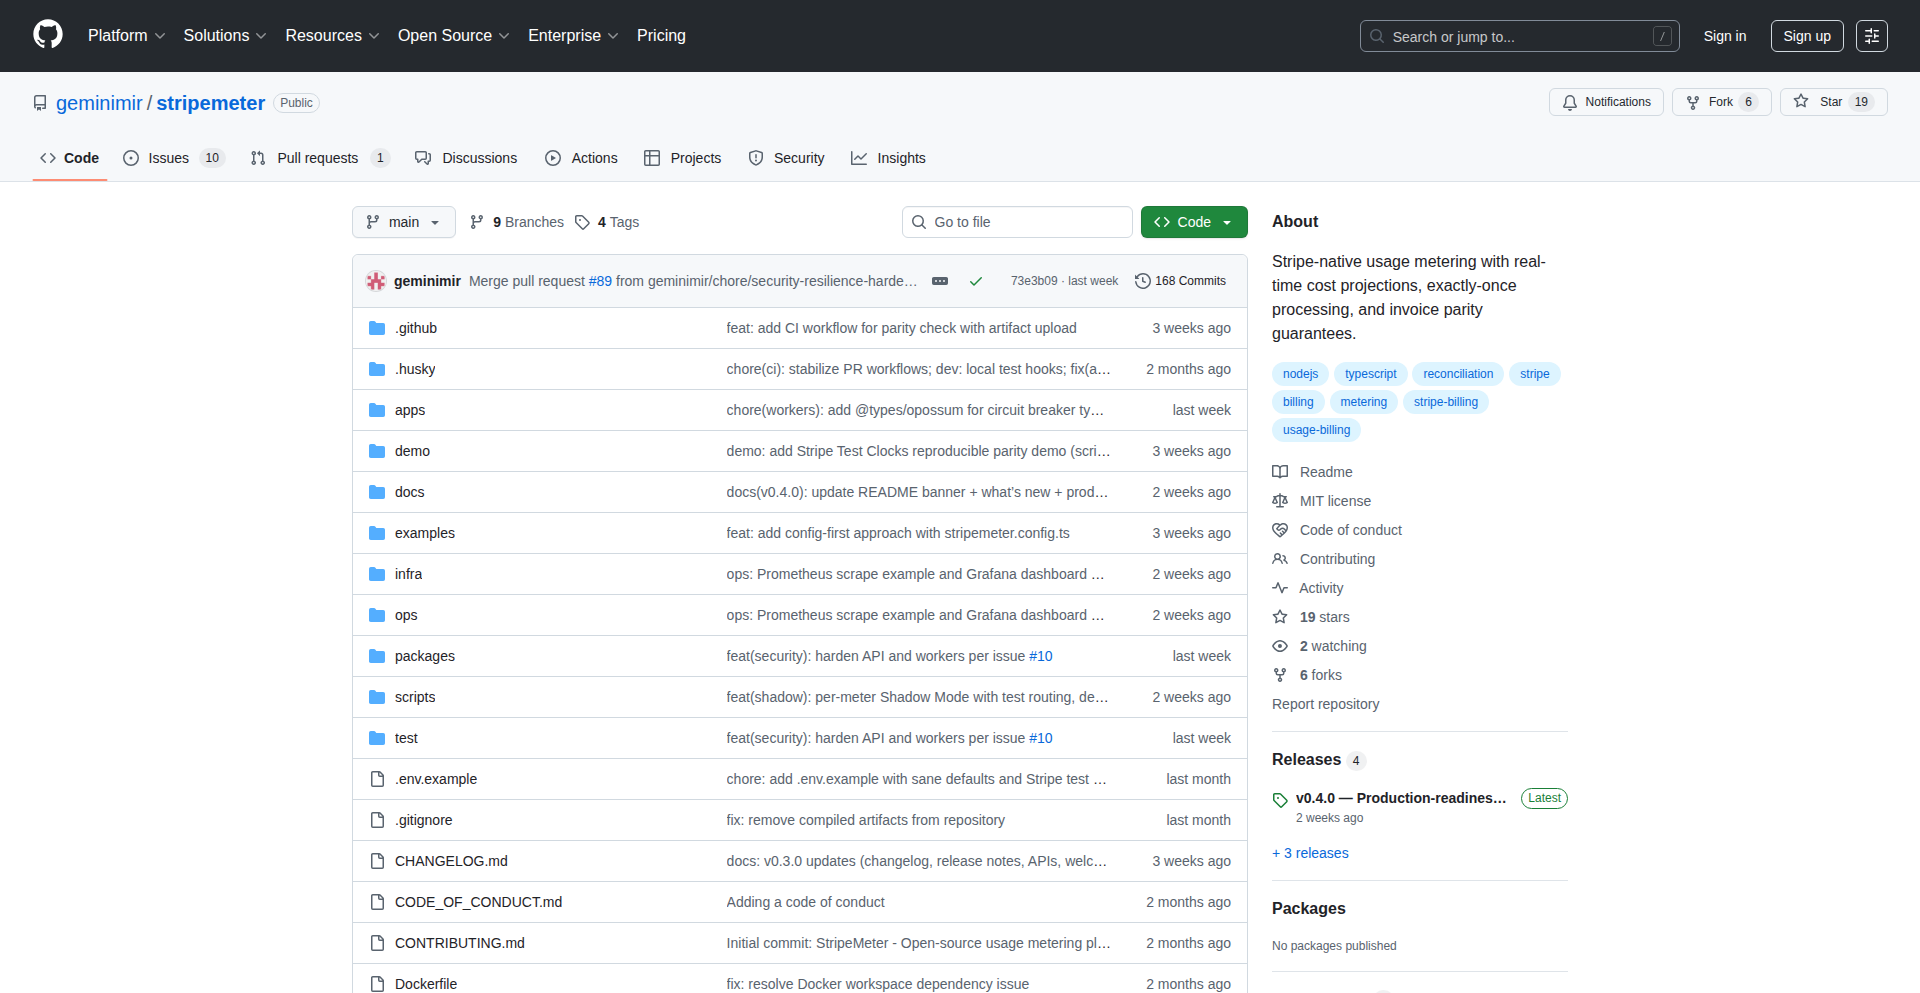Screen dimensions: 1920x993
Task: Switch to the Pull requests tab
Action: 318,158
